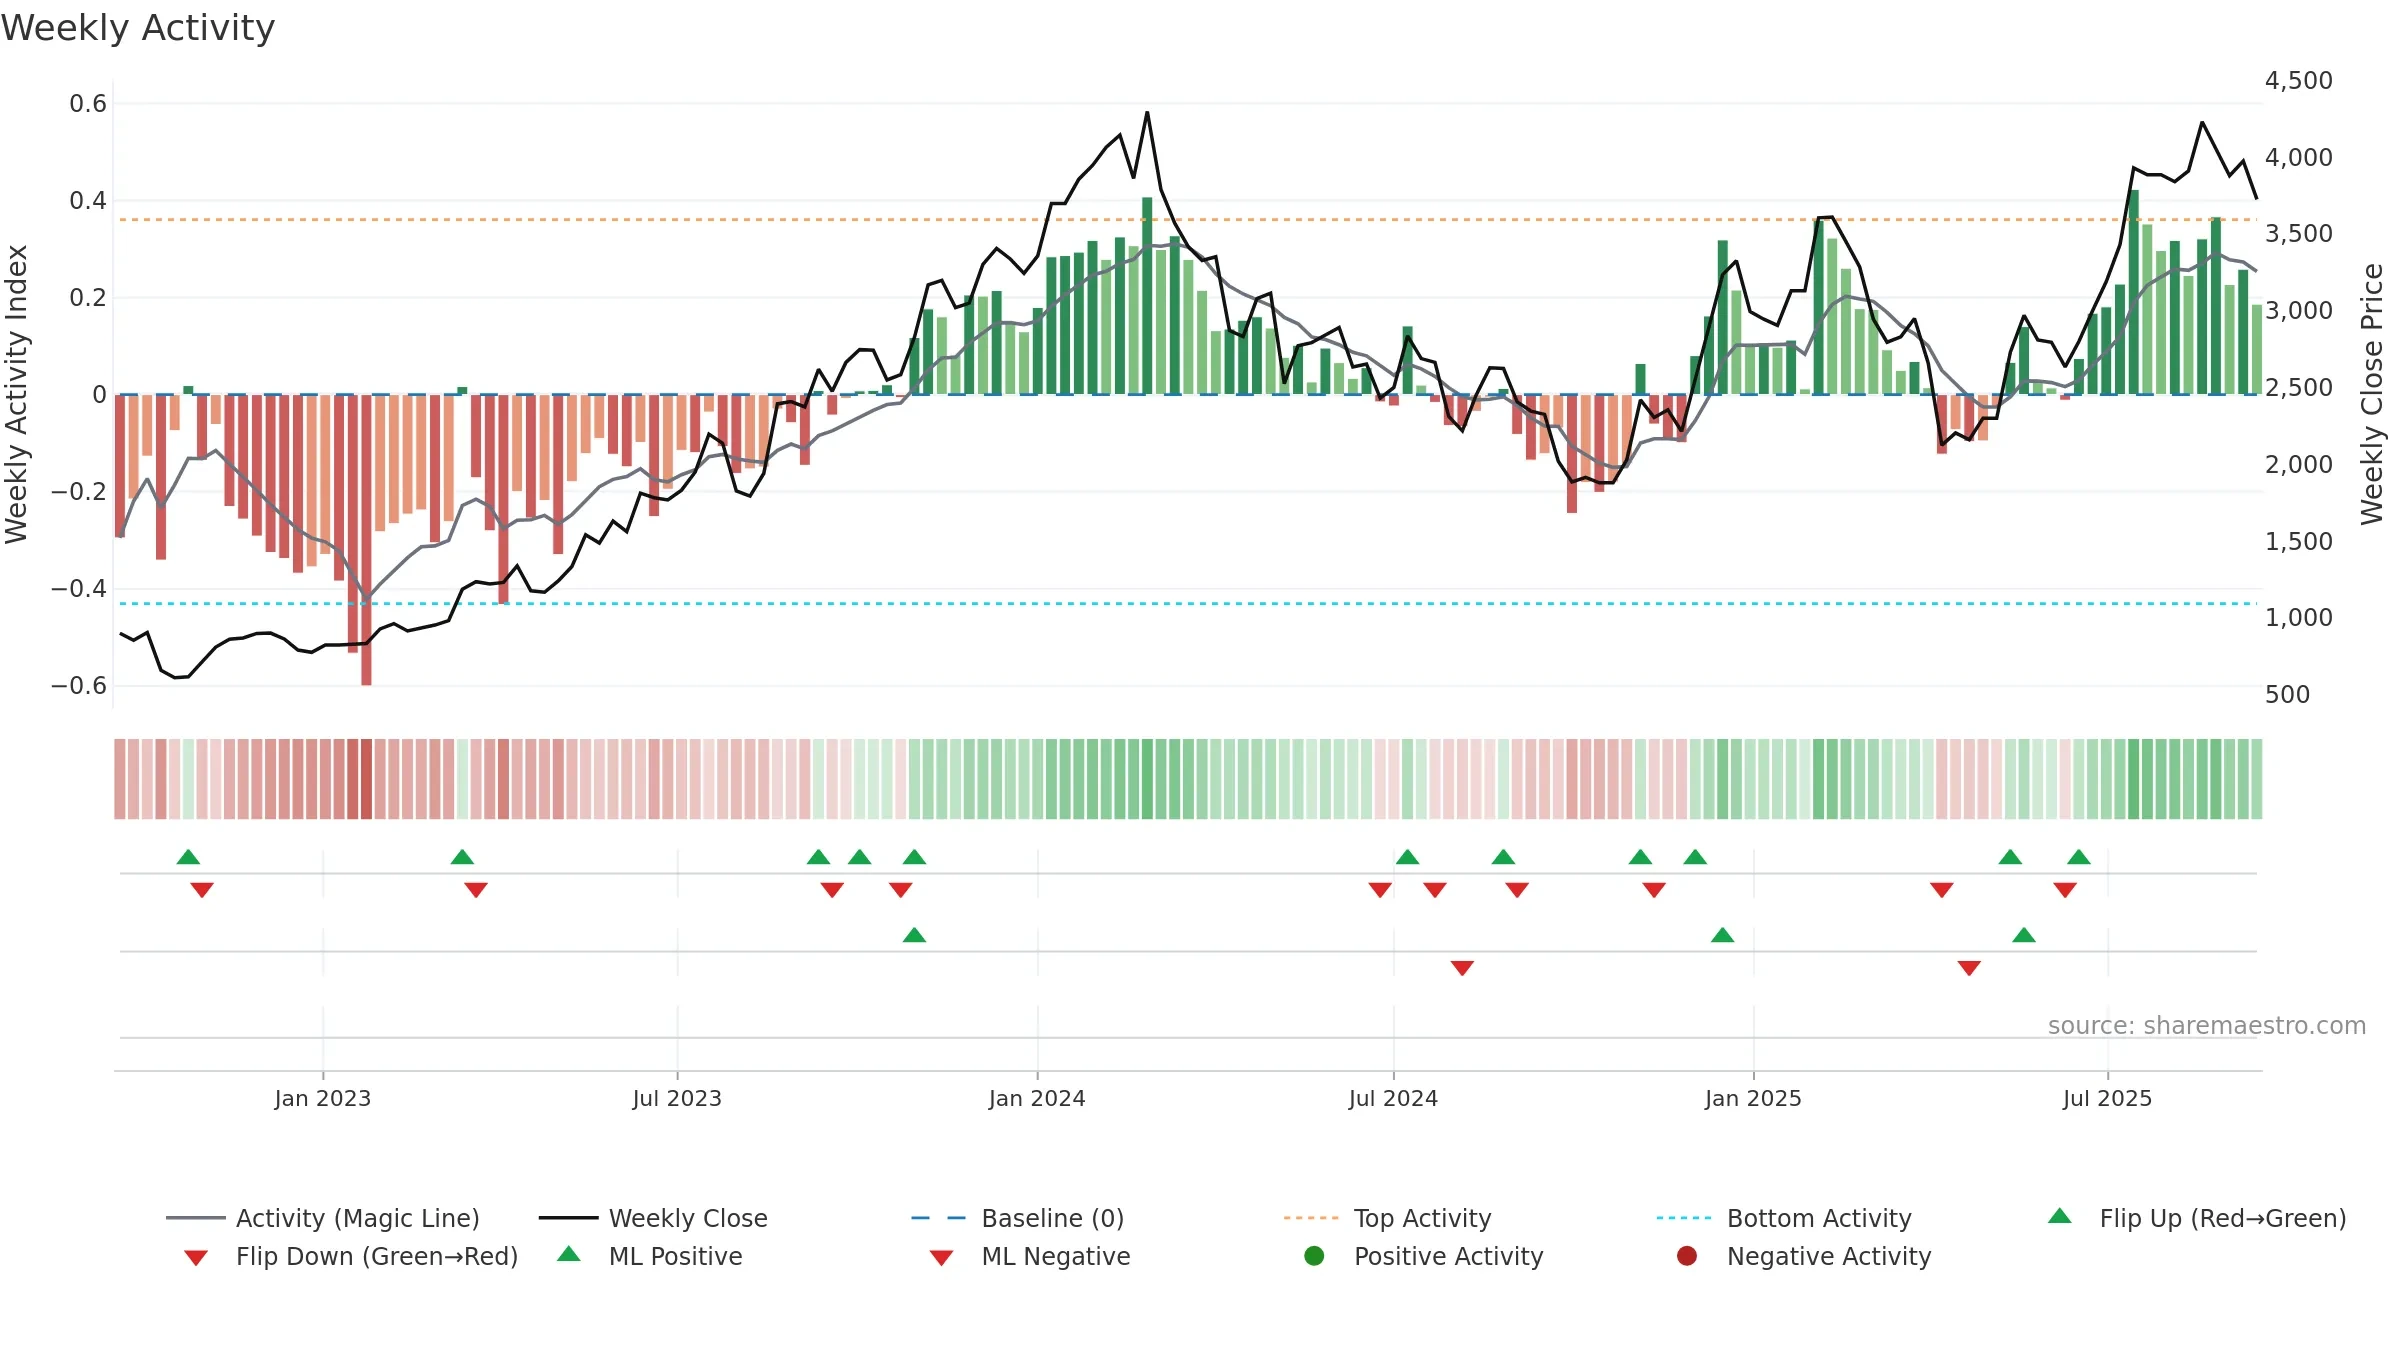This screenshot has height=1350, width=2400.
Task: Click the 'Jul 2024' x-axis label
Action: point(1393,1098)
